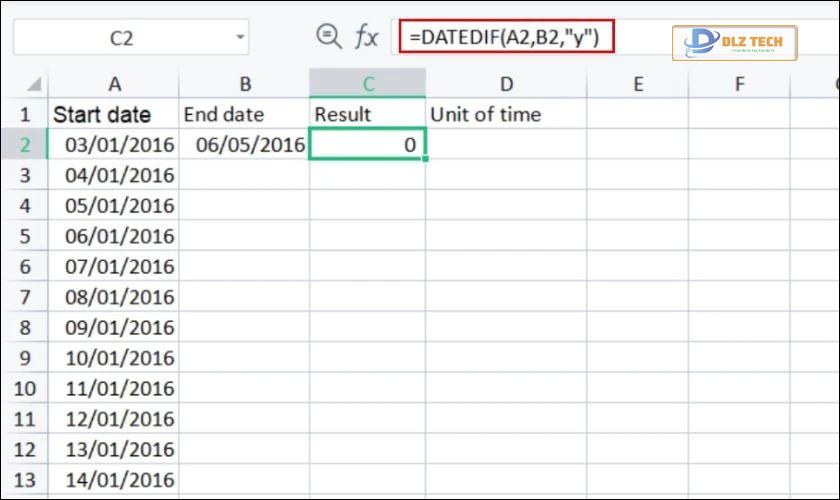Open the fx insert function button
Viewport: 840px width, 500px height.
click(366, 37)
